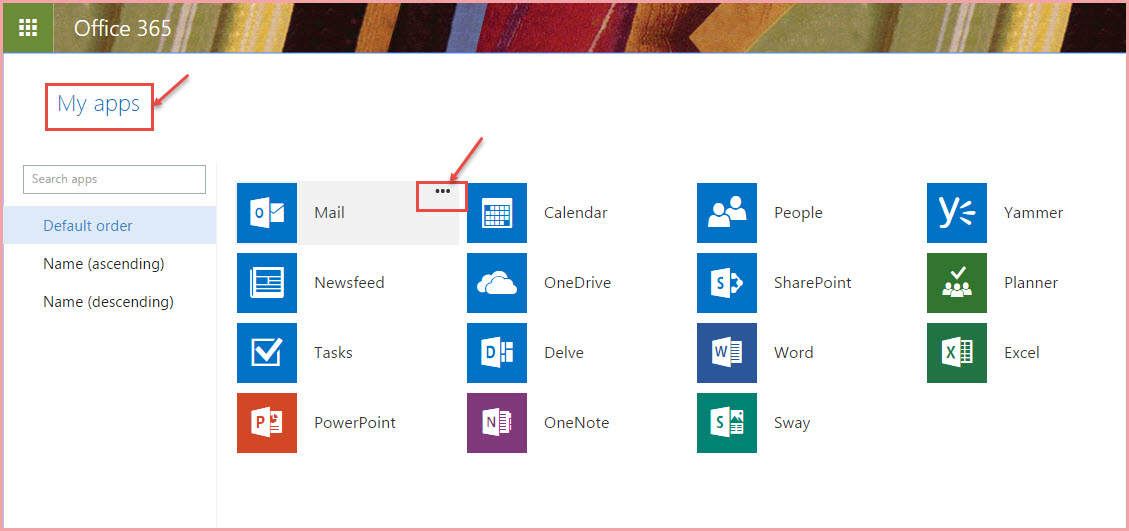The image size is (1129, 531).
Task: Click the OneNote label text
Action: [577, 423]
